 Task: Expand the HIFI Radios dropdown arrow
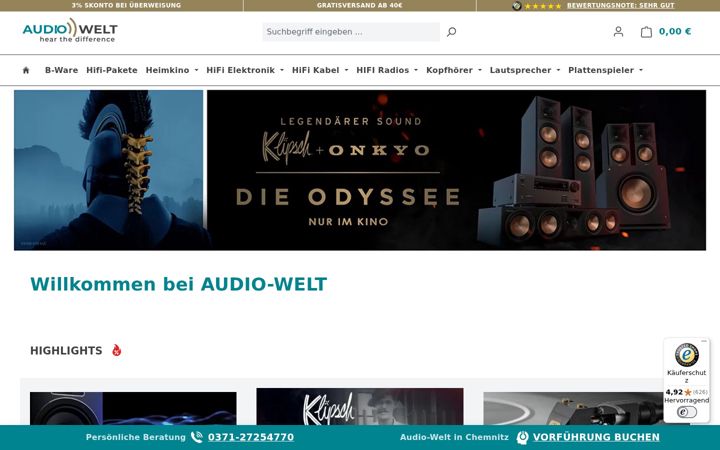coord(416,70)
